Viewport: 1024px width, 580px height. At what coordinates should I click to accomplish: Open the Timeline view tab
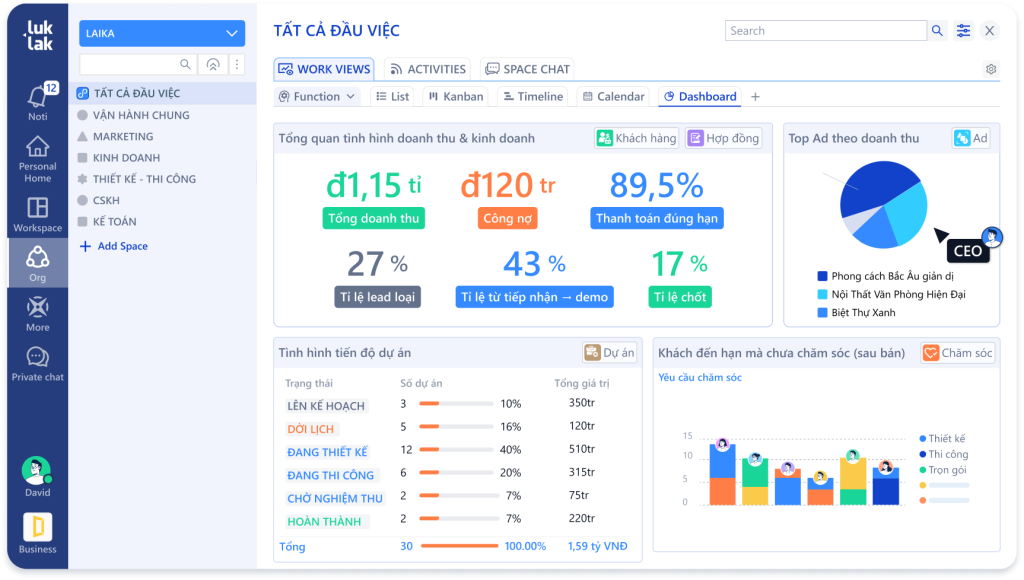coord(531,97)
